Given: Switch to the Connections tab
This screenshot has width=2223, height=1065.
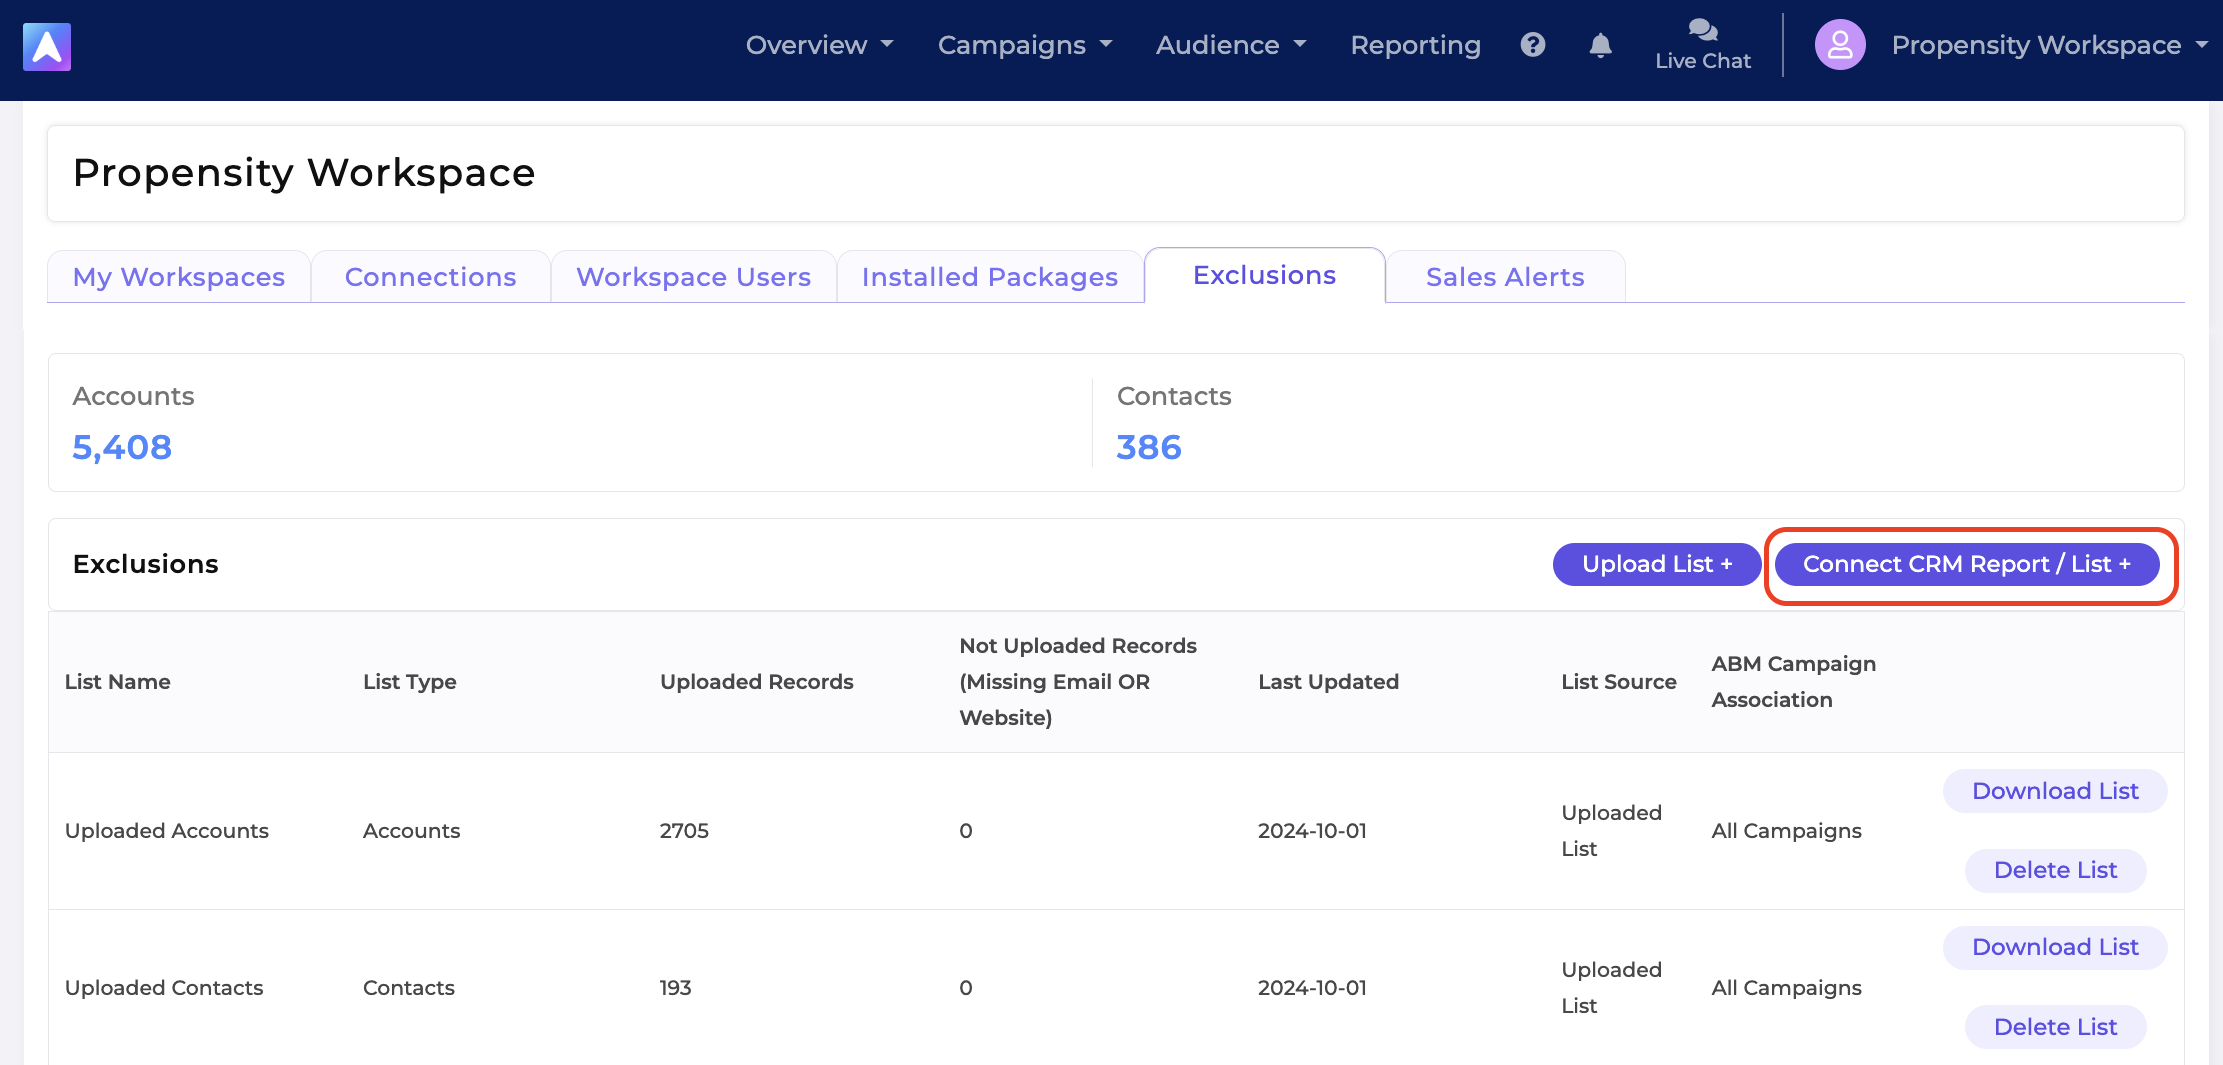Looking at the screenshot, I should (x=430, y=277).
